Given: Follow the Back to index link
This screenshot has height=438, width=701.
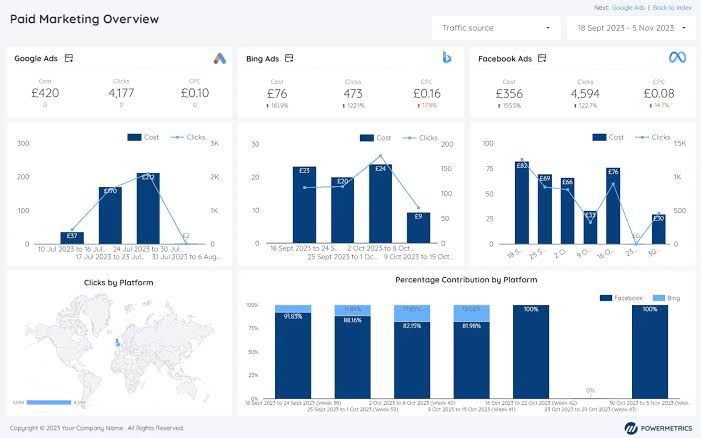Looking at the screenshot, I should 672,8.
